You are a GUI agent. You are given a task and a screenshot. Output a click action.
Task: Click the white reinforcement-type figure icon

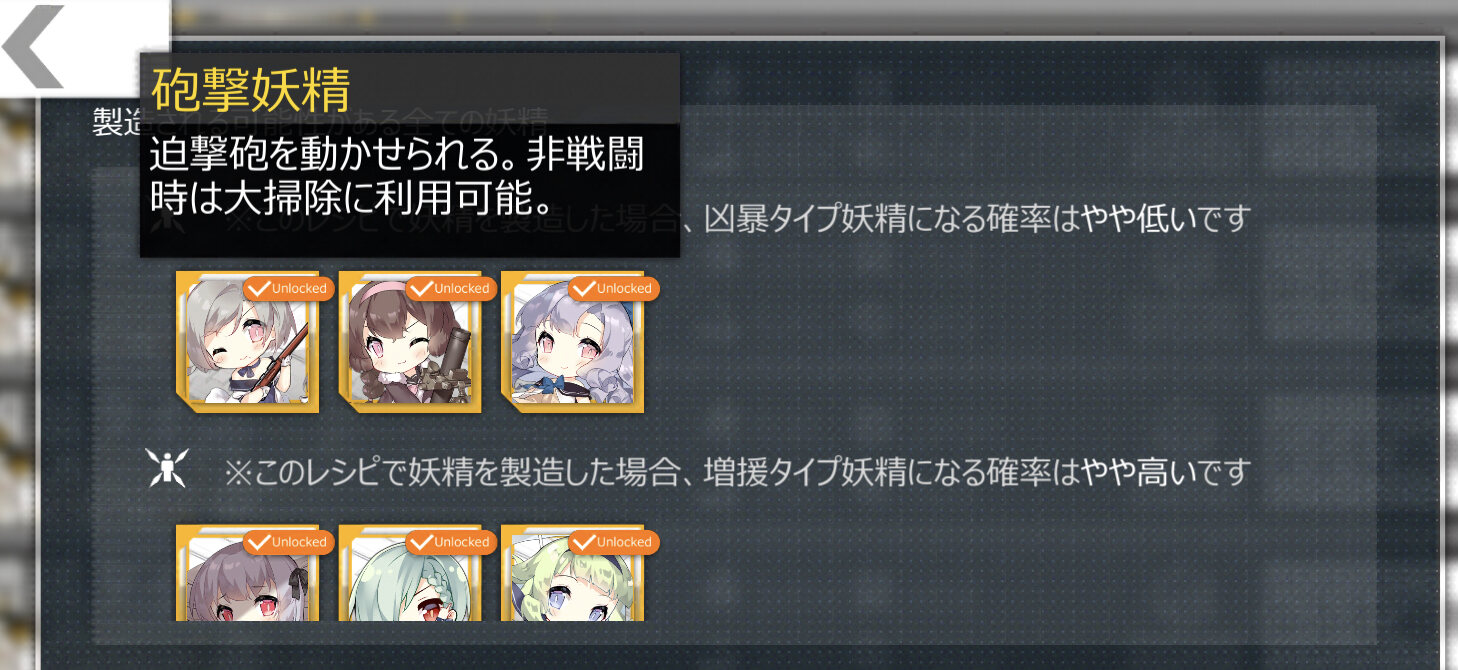tap(166, 468)
